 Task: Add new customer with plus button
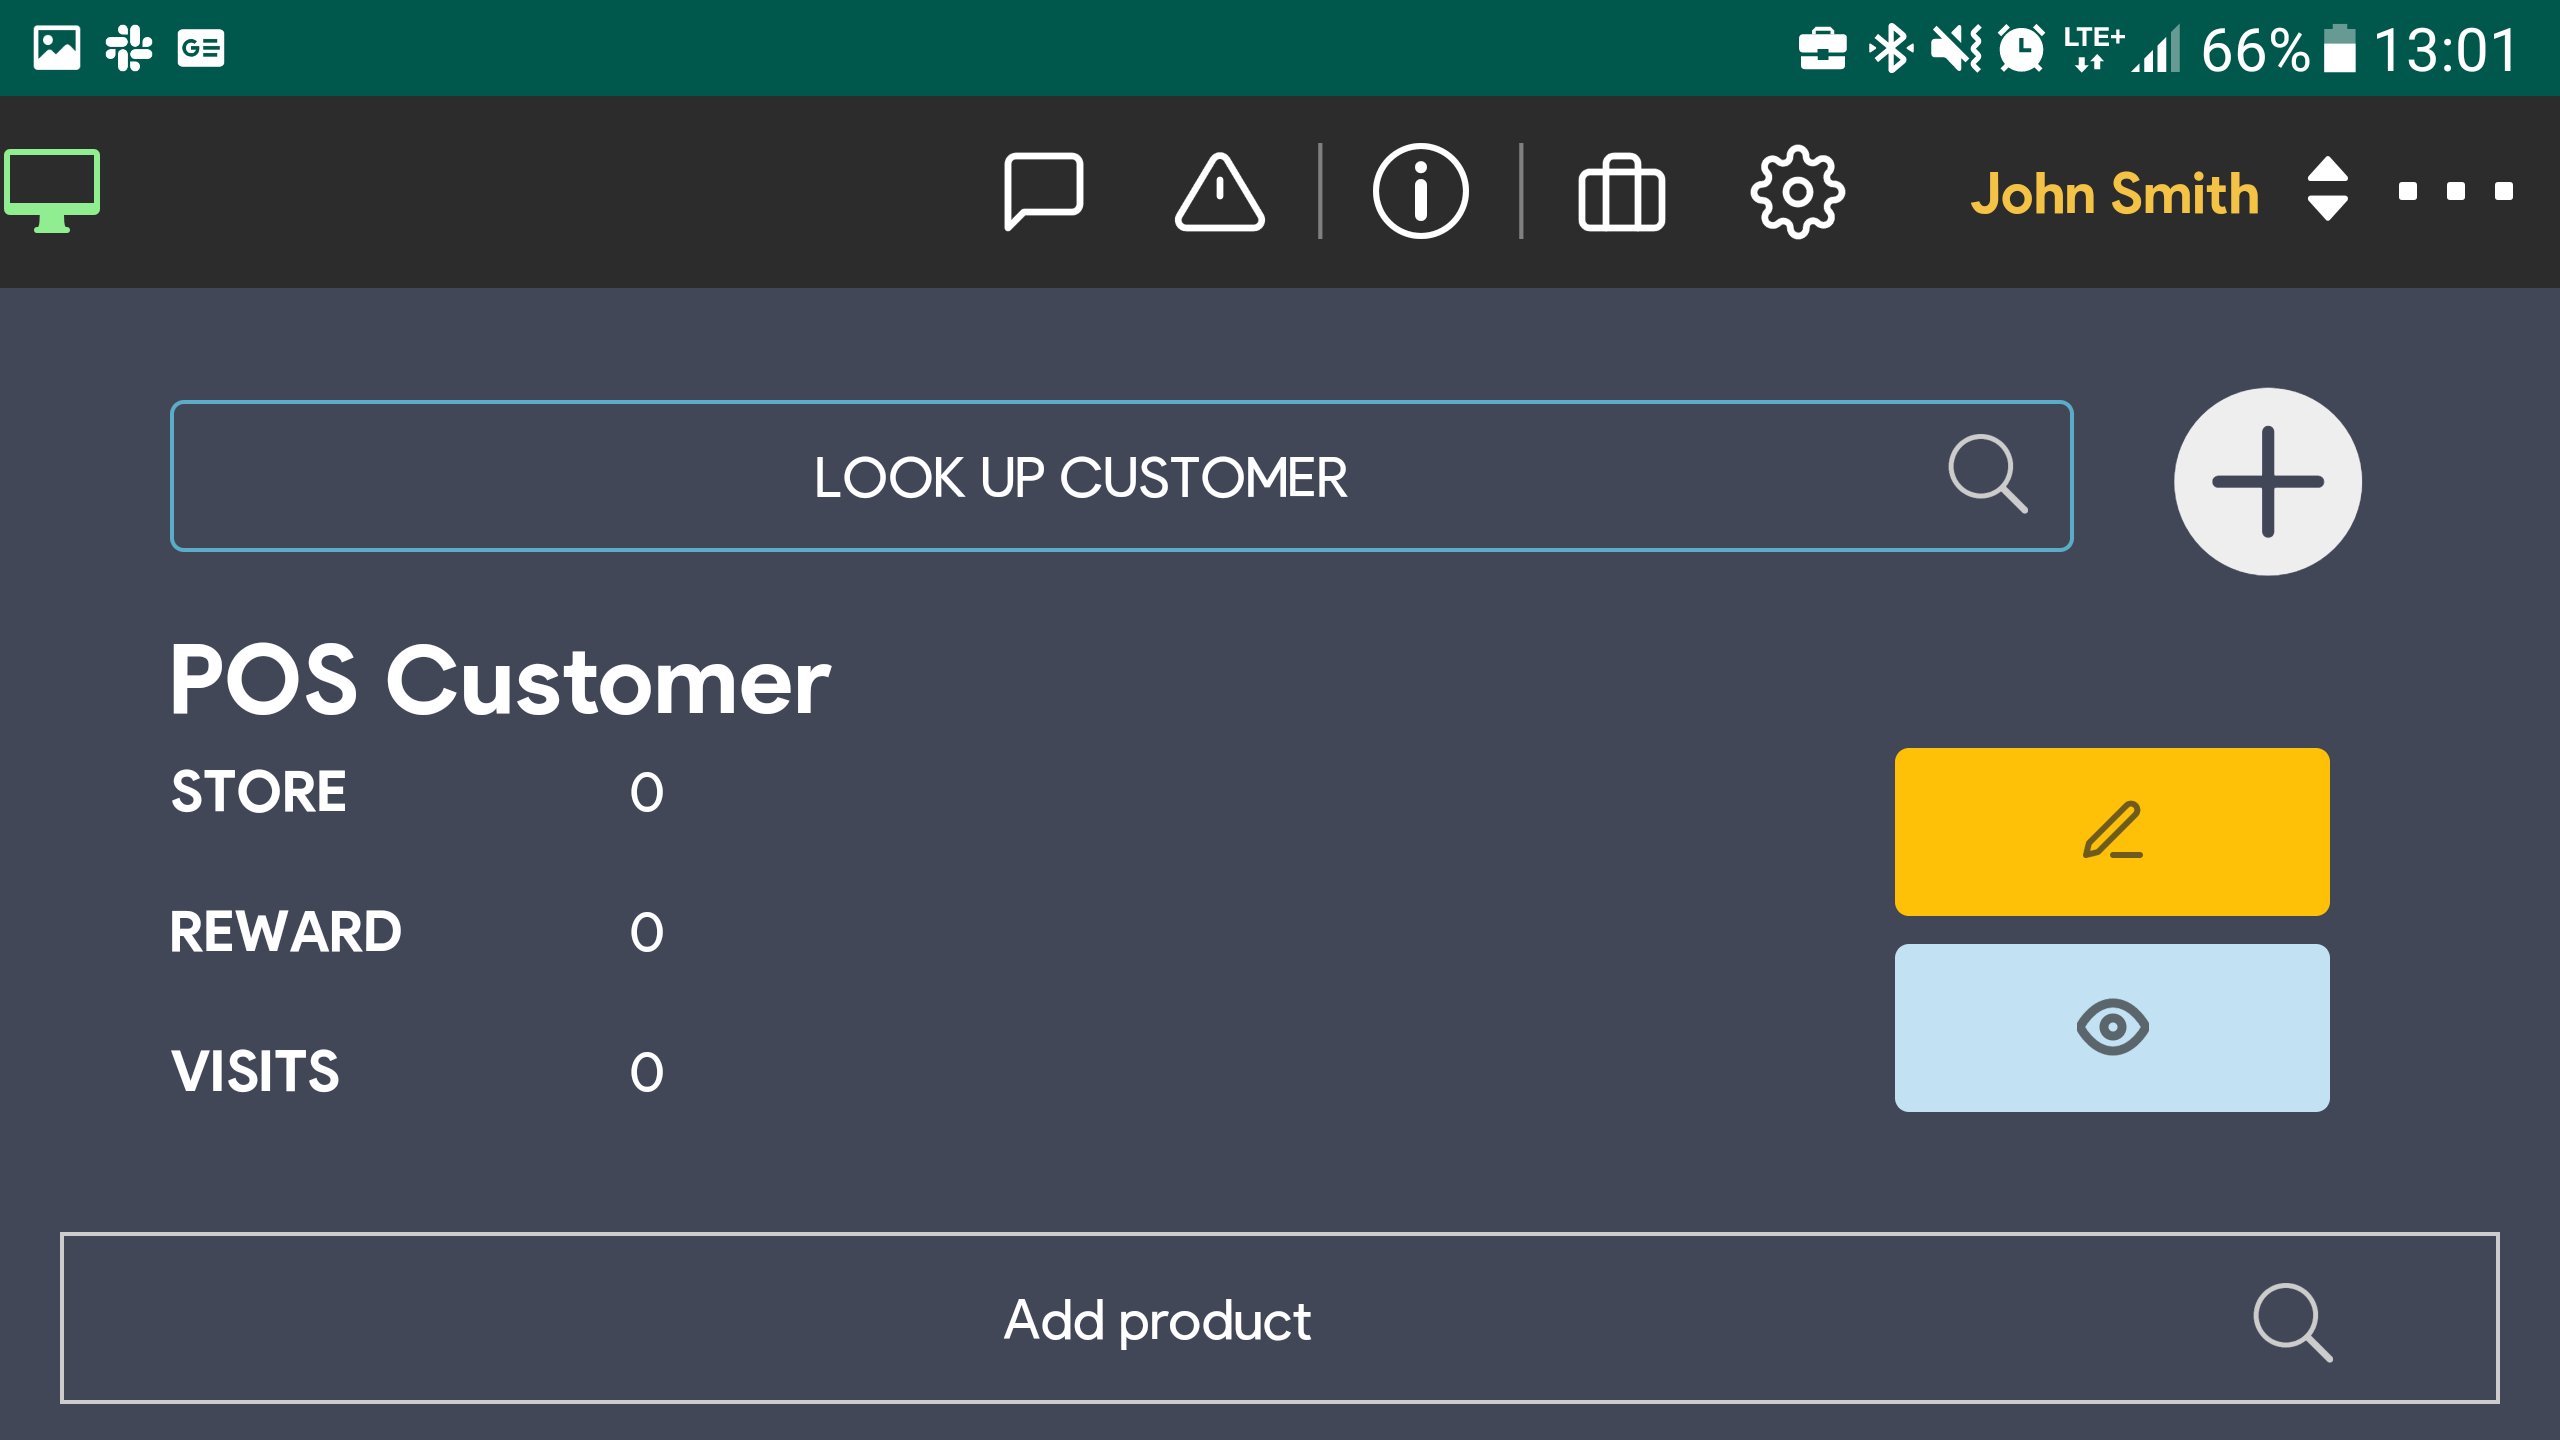2267,482
